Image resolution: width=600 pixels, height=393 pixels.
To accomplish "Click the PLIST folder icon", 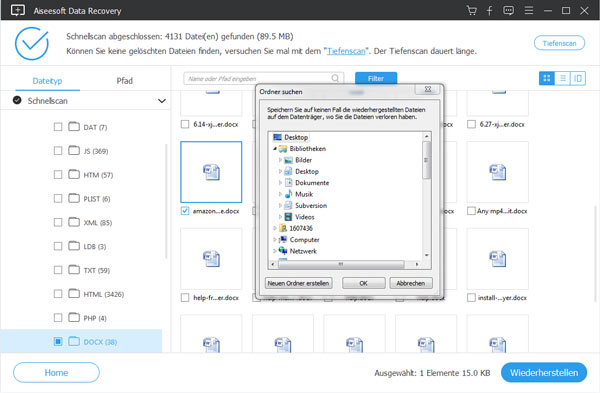I will (74, 198).
